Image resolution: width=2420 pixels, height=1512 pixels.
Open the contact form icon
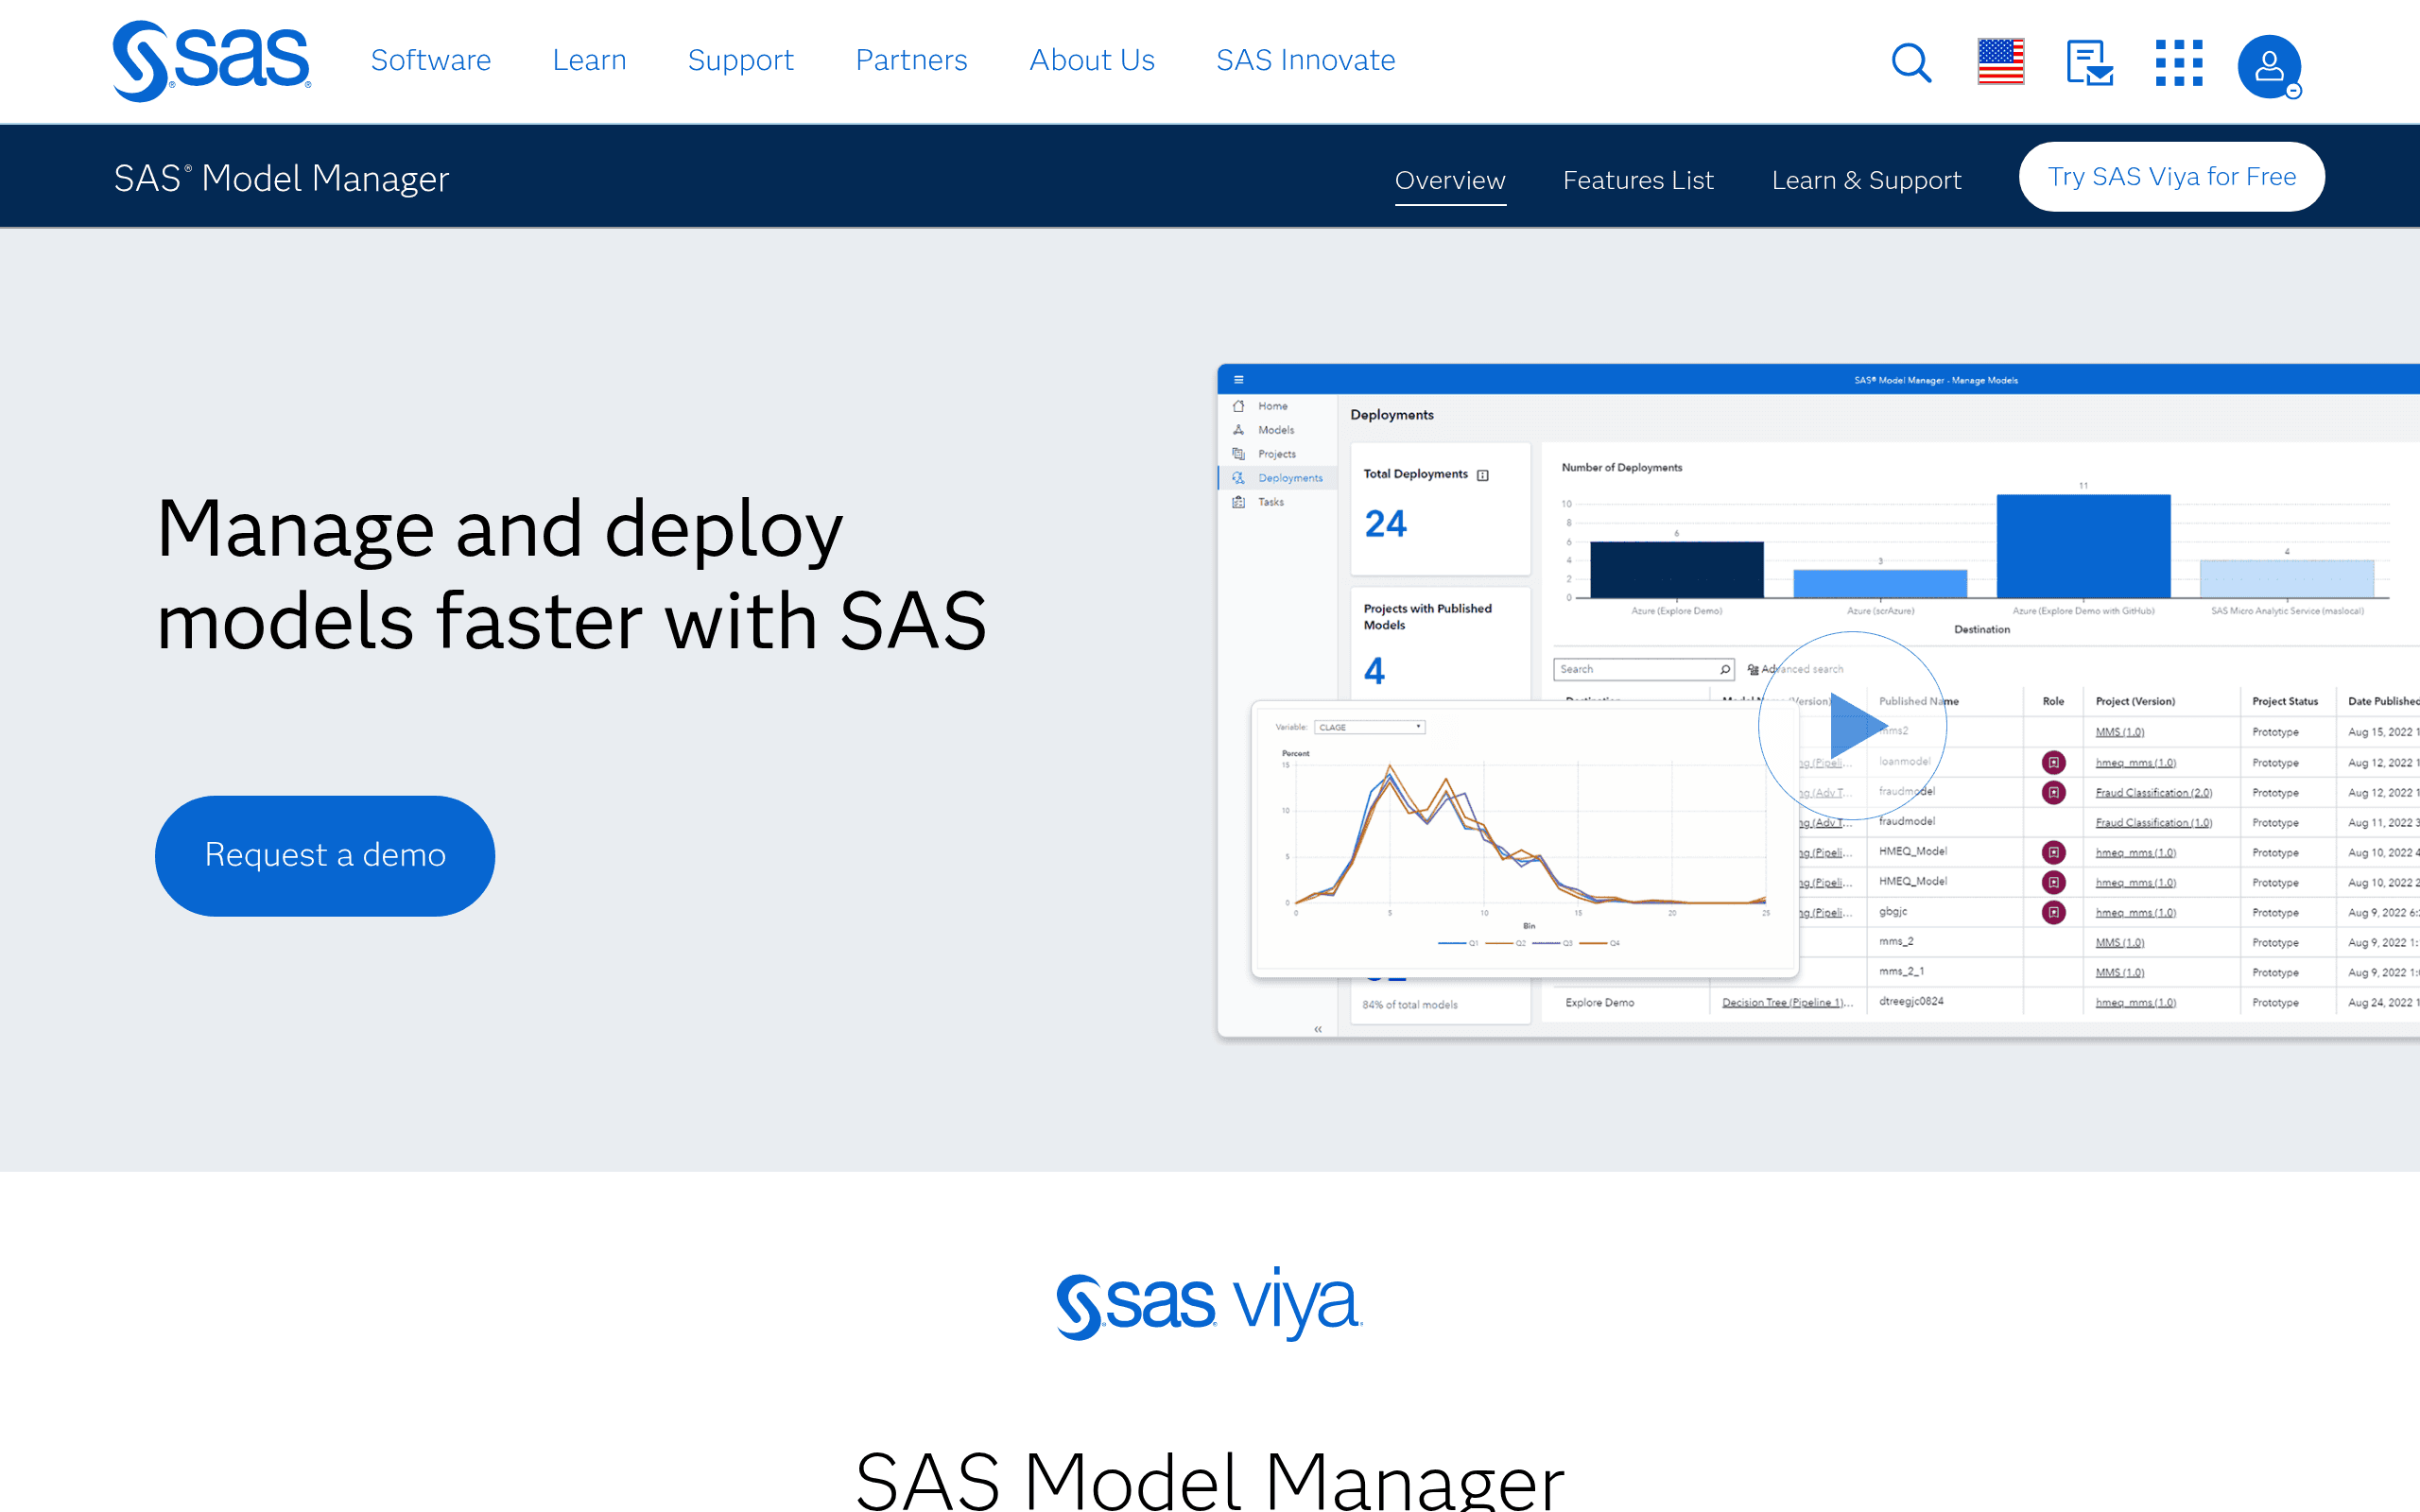pyautogui.click(x=2089, y=63)
